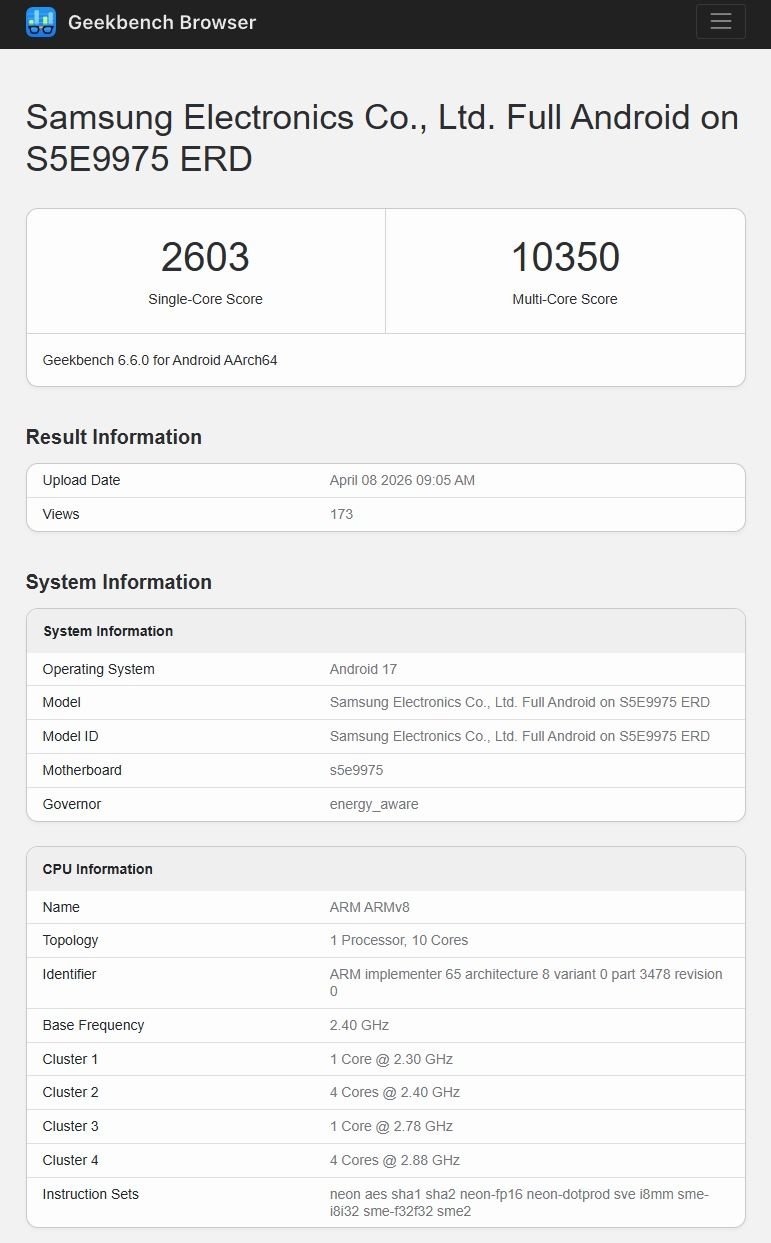Click the CPU Information table header
This screenshot has width=771, height=1243.
98,869
